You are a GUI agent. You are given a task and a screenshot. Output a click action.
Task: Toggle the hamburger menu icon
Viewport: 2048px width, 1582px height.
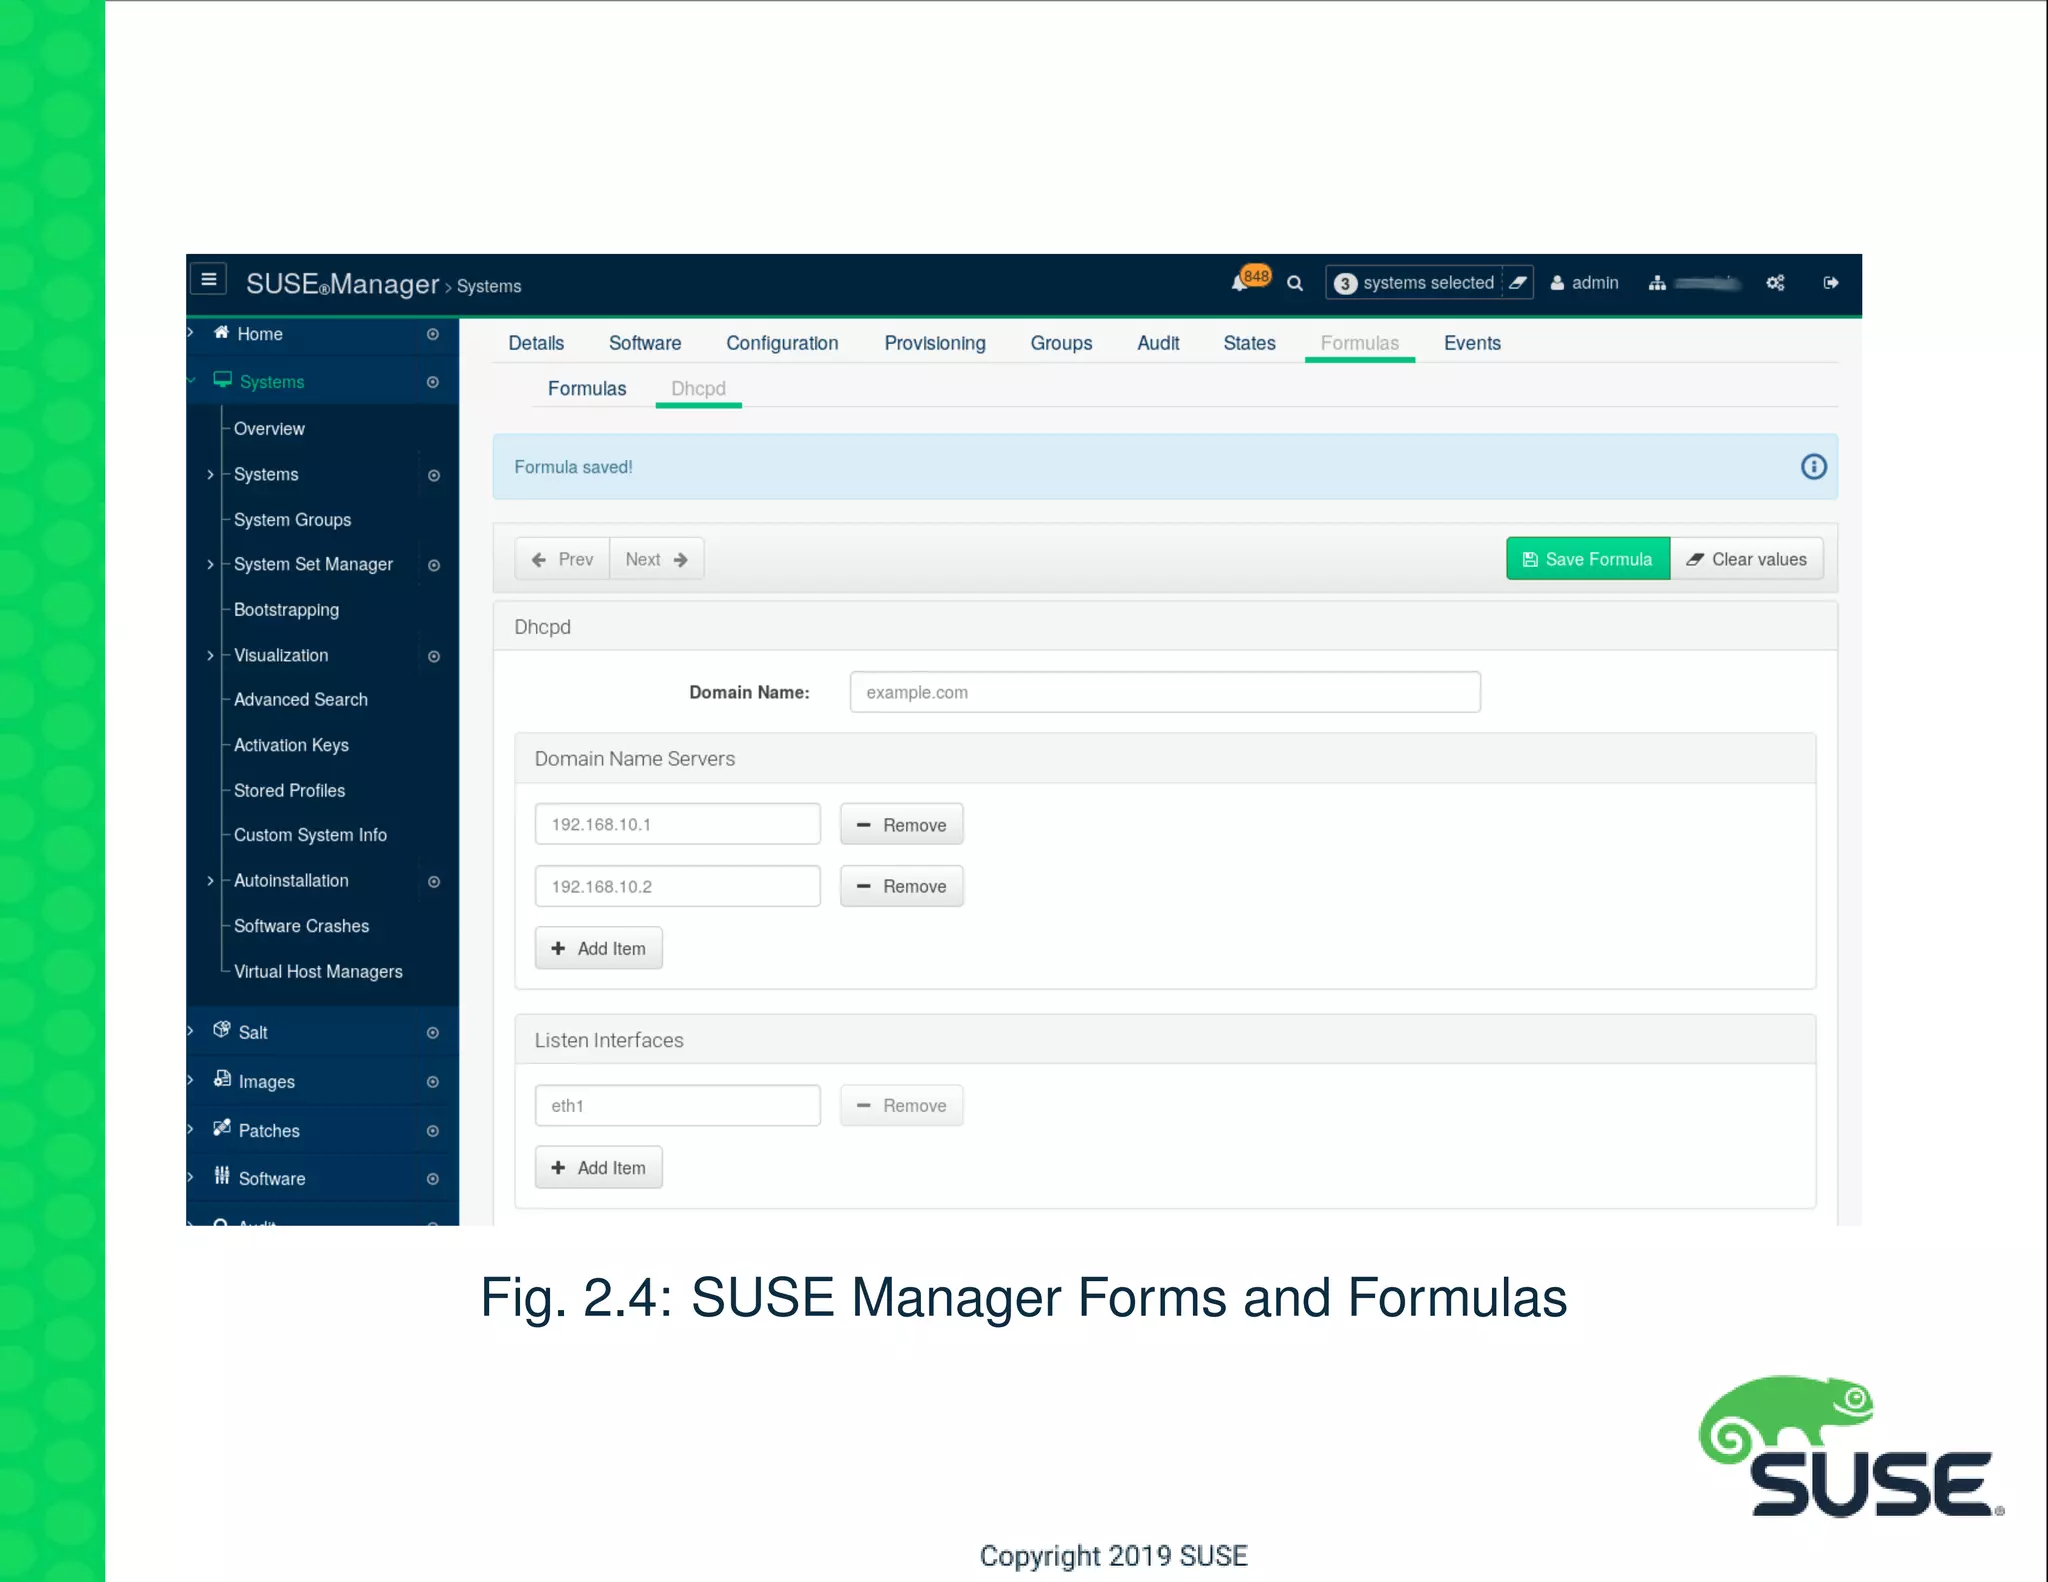(209, 280)
